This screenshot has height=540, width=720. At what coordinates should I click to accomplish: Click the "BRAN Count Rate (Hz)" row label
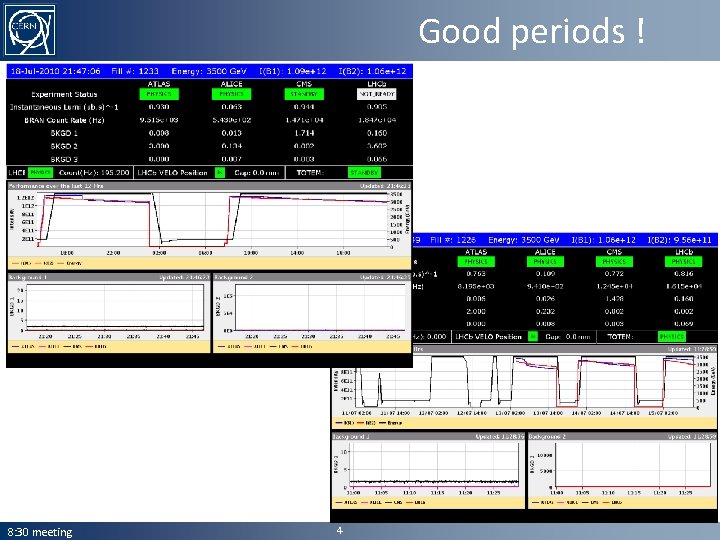[x=64, y=120]
